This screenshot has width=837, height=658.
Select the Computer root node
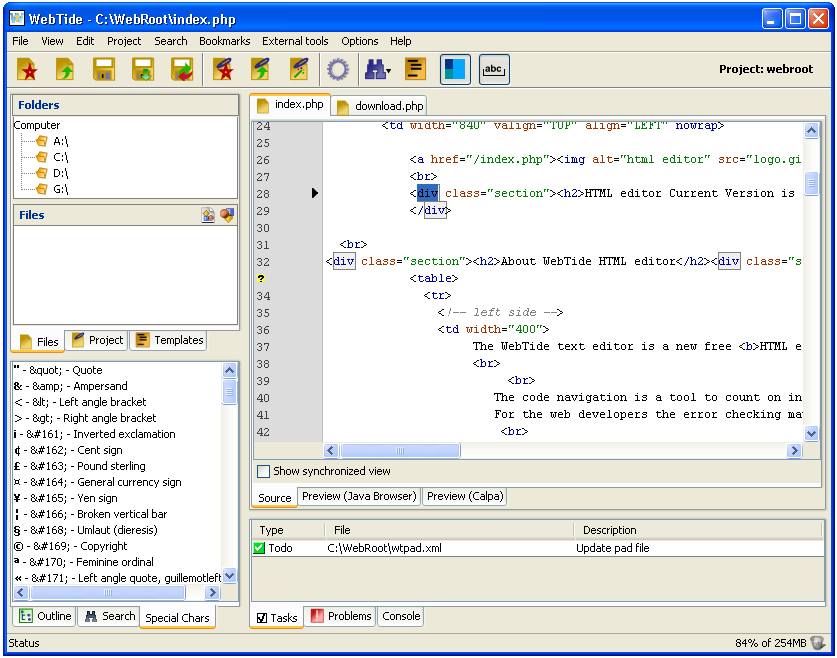37,125
